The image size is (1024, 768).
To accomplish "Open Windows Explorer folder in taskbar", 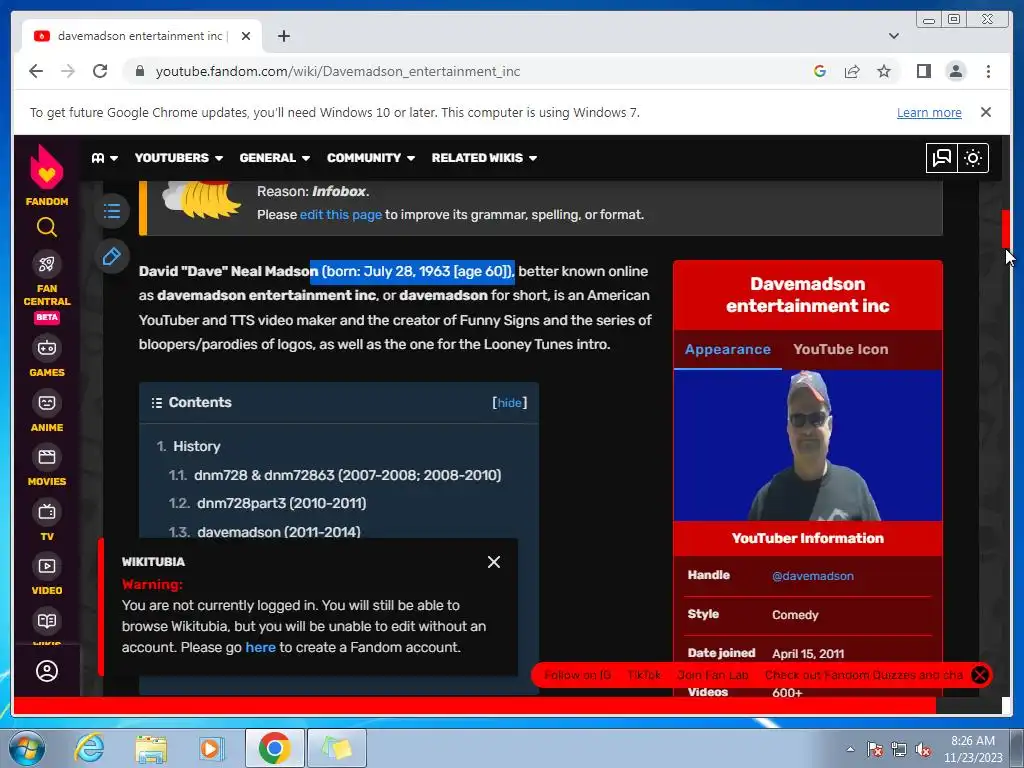I will (151, 748).
